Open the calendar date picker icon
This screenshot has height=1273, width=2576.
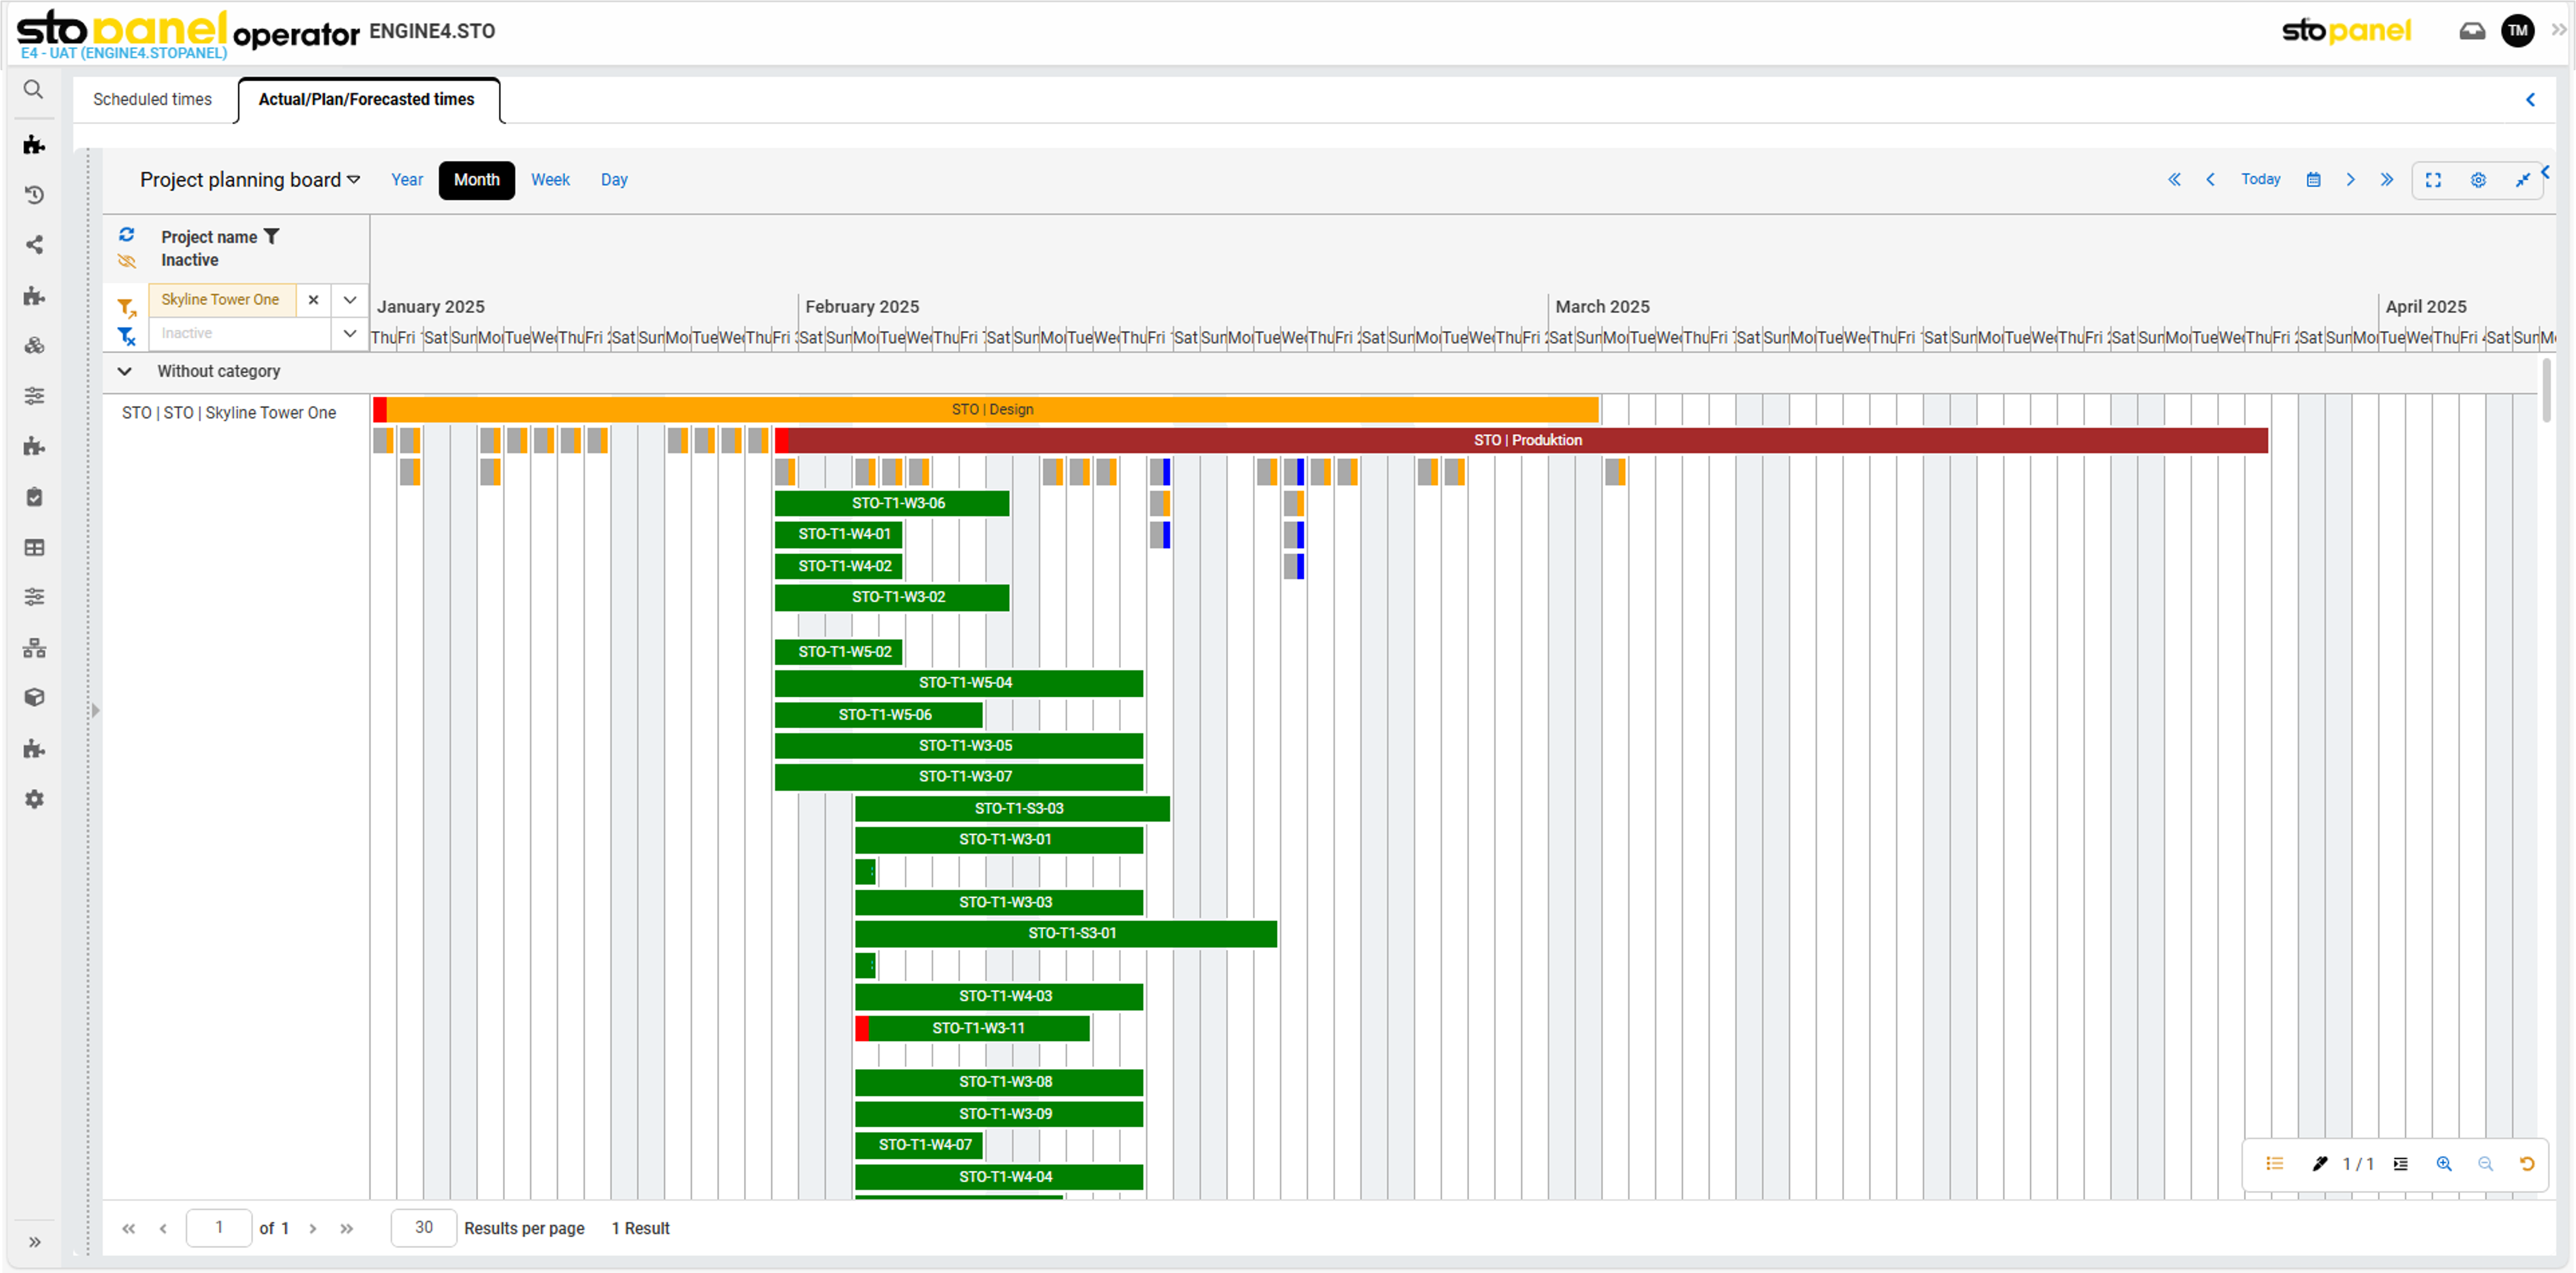coord(2313,180)
